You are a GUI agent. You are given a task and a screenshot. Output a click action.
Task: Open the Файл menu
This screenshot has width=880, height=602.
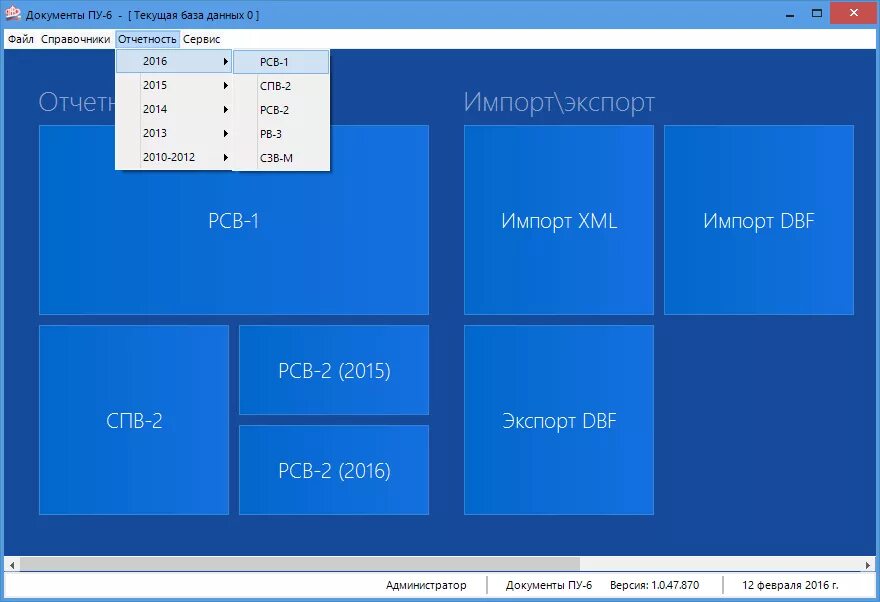[21, 39]
